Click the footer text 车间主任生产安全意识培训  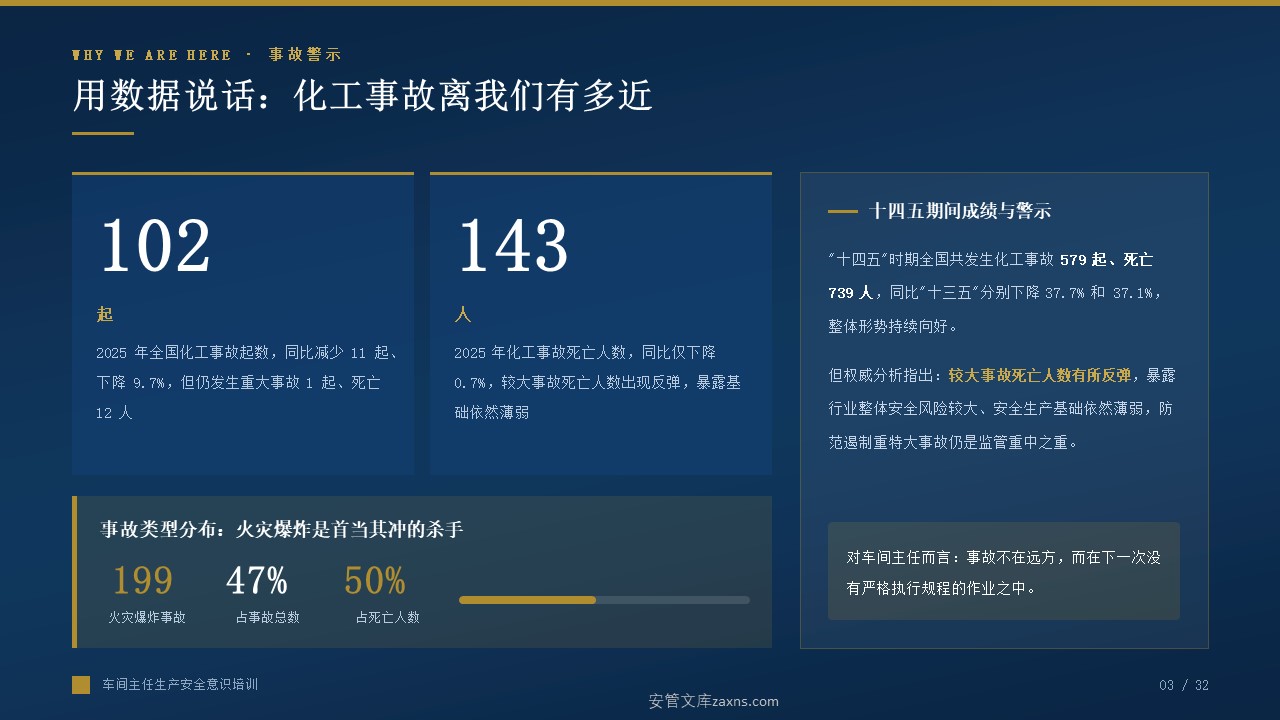pyautogui.click(x=180, y=685)
